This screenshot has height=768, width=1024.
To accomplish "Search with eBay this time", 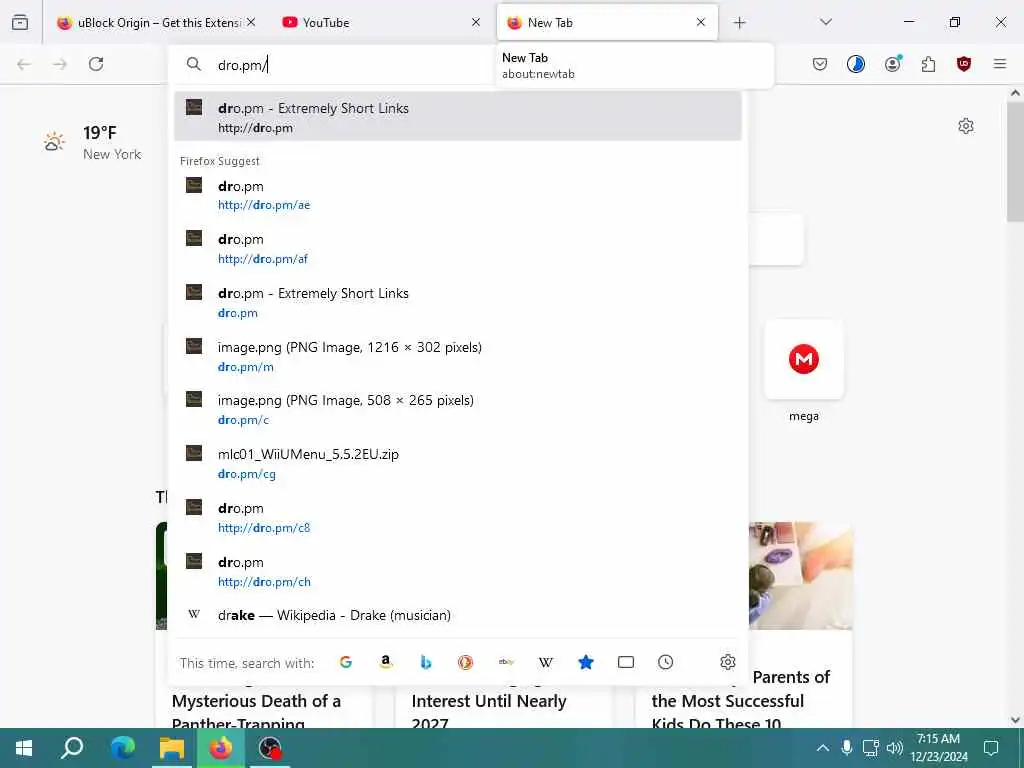I will click(x=506, y=662).
